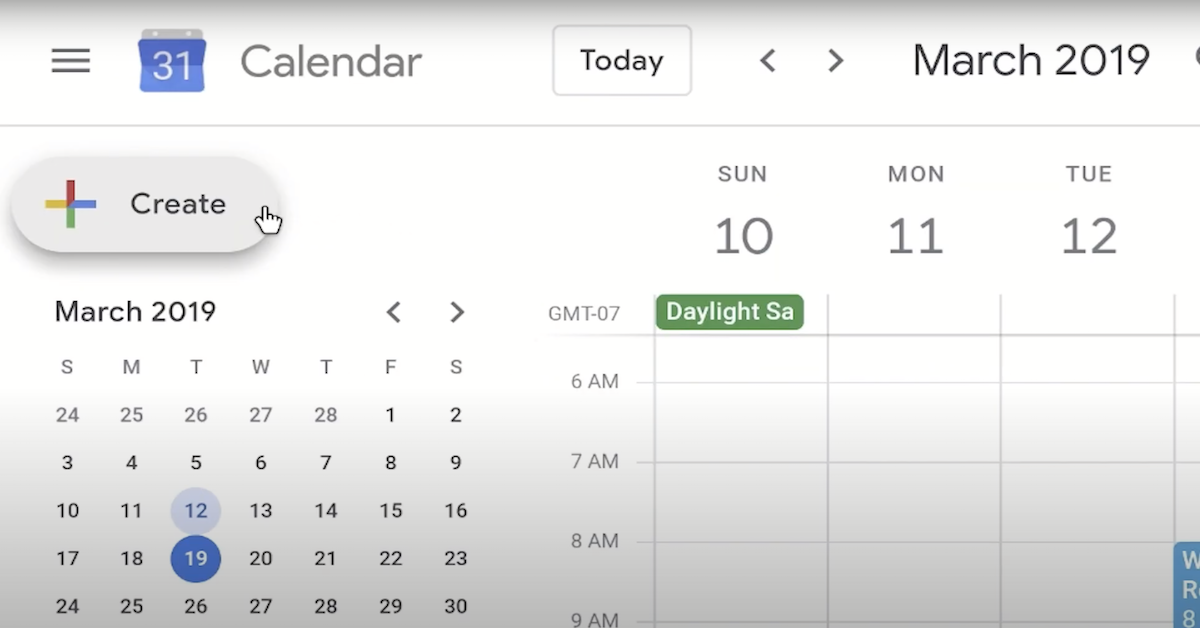Open Tuesday 12 day view header

point(1088,236)
